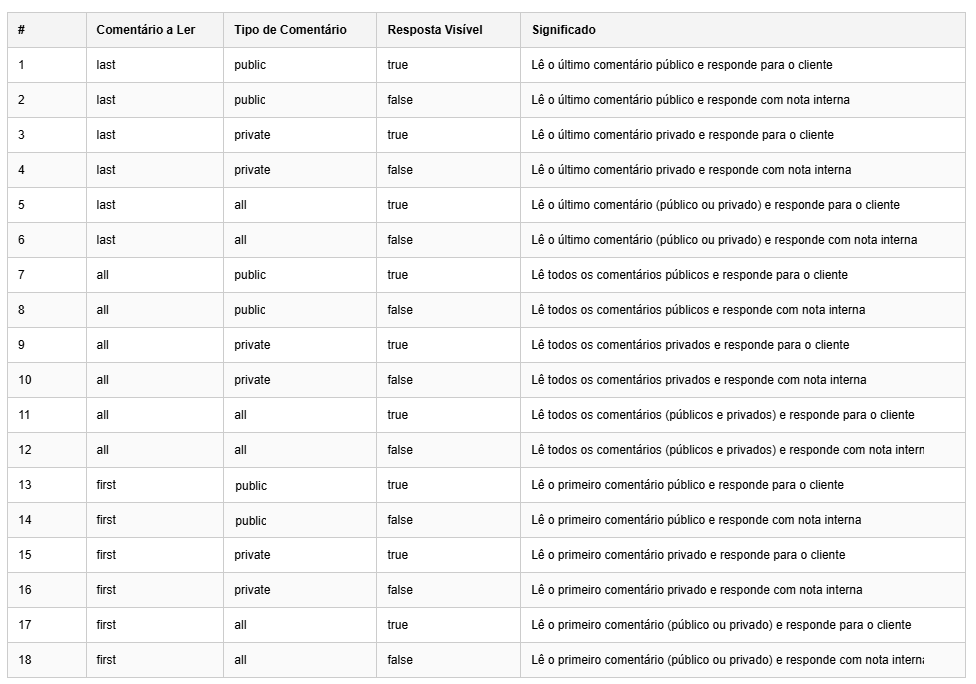976x684 pixels.
Task: Click the 'Comentário a Ler' column header
Action: coord(145,30)
